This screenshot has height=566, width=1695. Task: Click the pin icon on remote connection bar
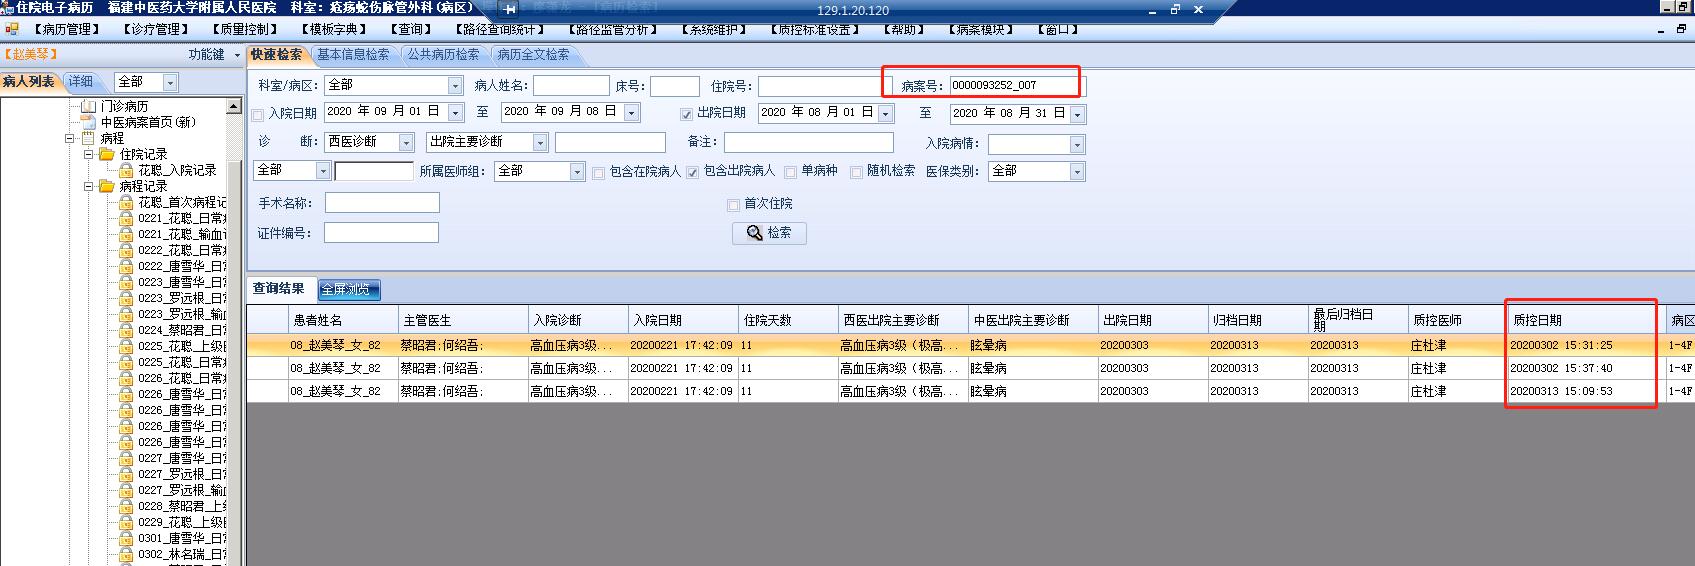tap(510, 9)
